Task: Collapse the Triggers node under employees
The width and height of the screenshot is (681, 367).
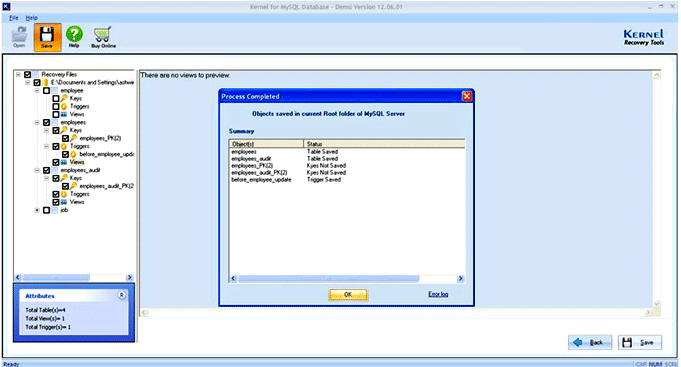Action: pyautogui.click(x=47, y=146)
